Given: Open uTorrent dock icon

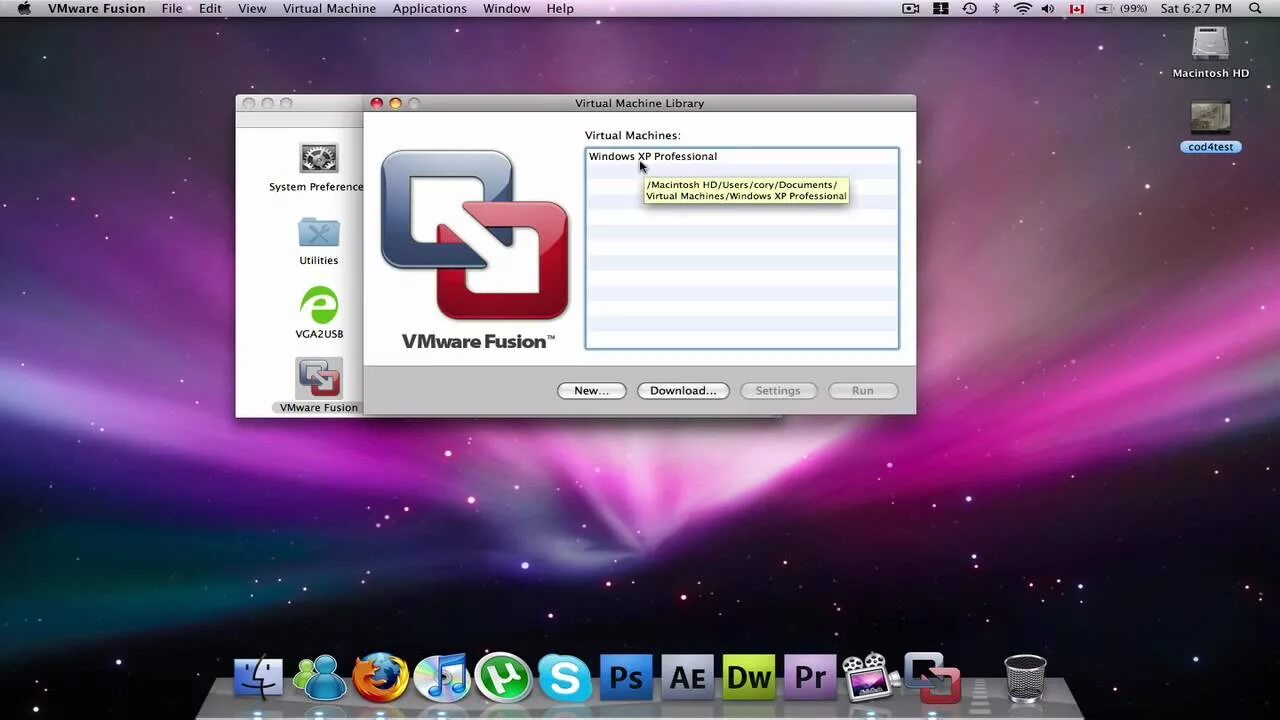Looking at the screenshot, I should point(503,678).
